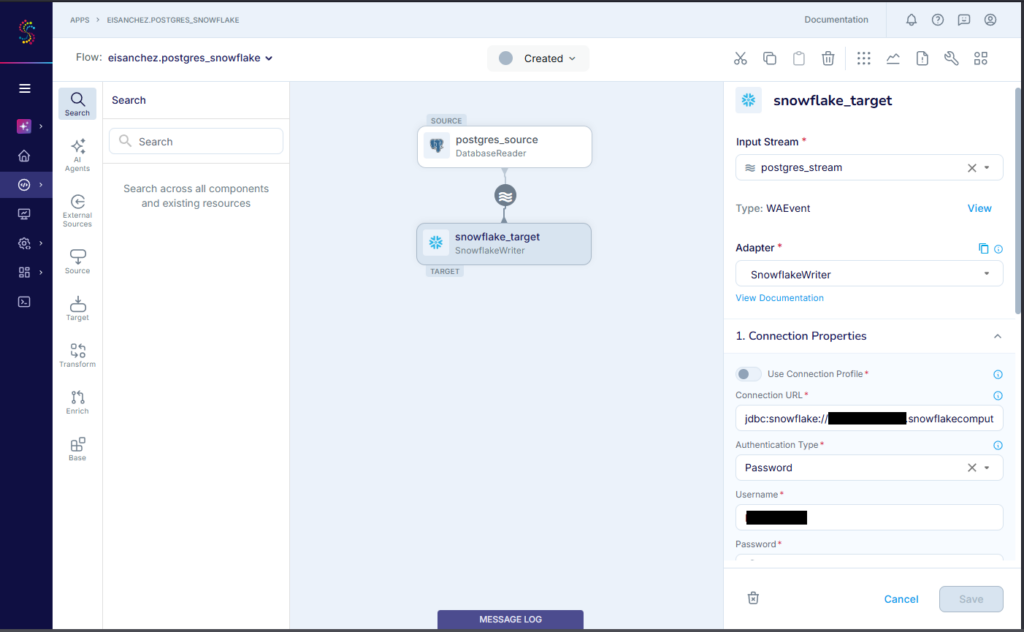Select the snowflake_target SnowflakeWriter node
The width and height of the screenshot is (1024, 632).
504,244
